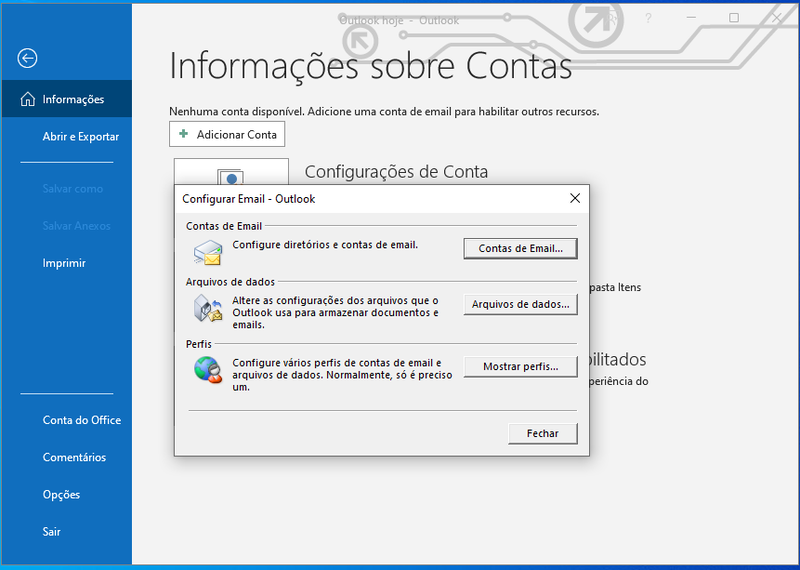Open the Opções settings entry

click(61, 495)
